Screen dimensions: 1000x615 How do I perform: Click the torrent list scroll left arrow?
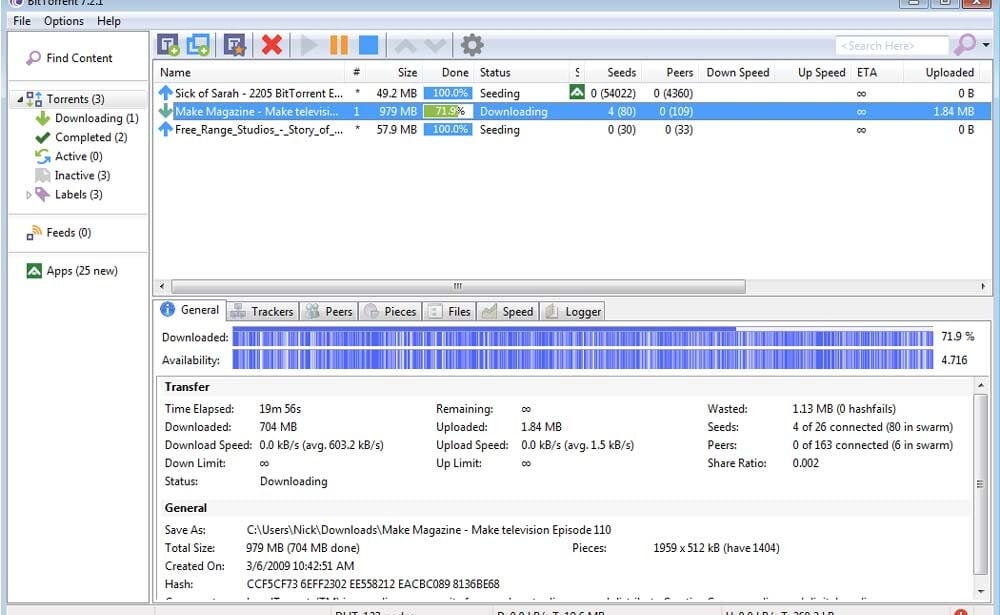point(162,286)
